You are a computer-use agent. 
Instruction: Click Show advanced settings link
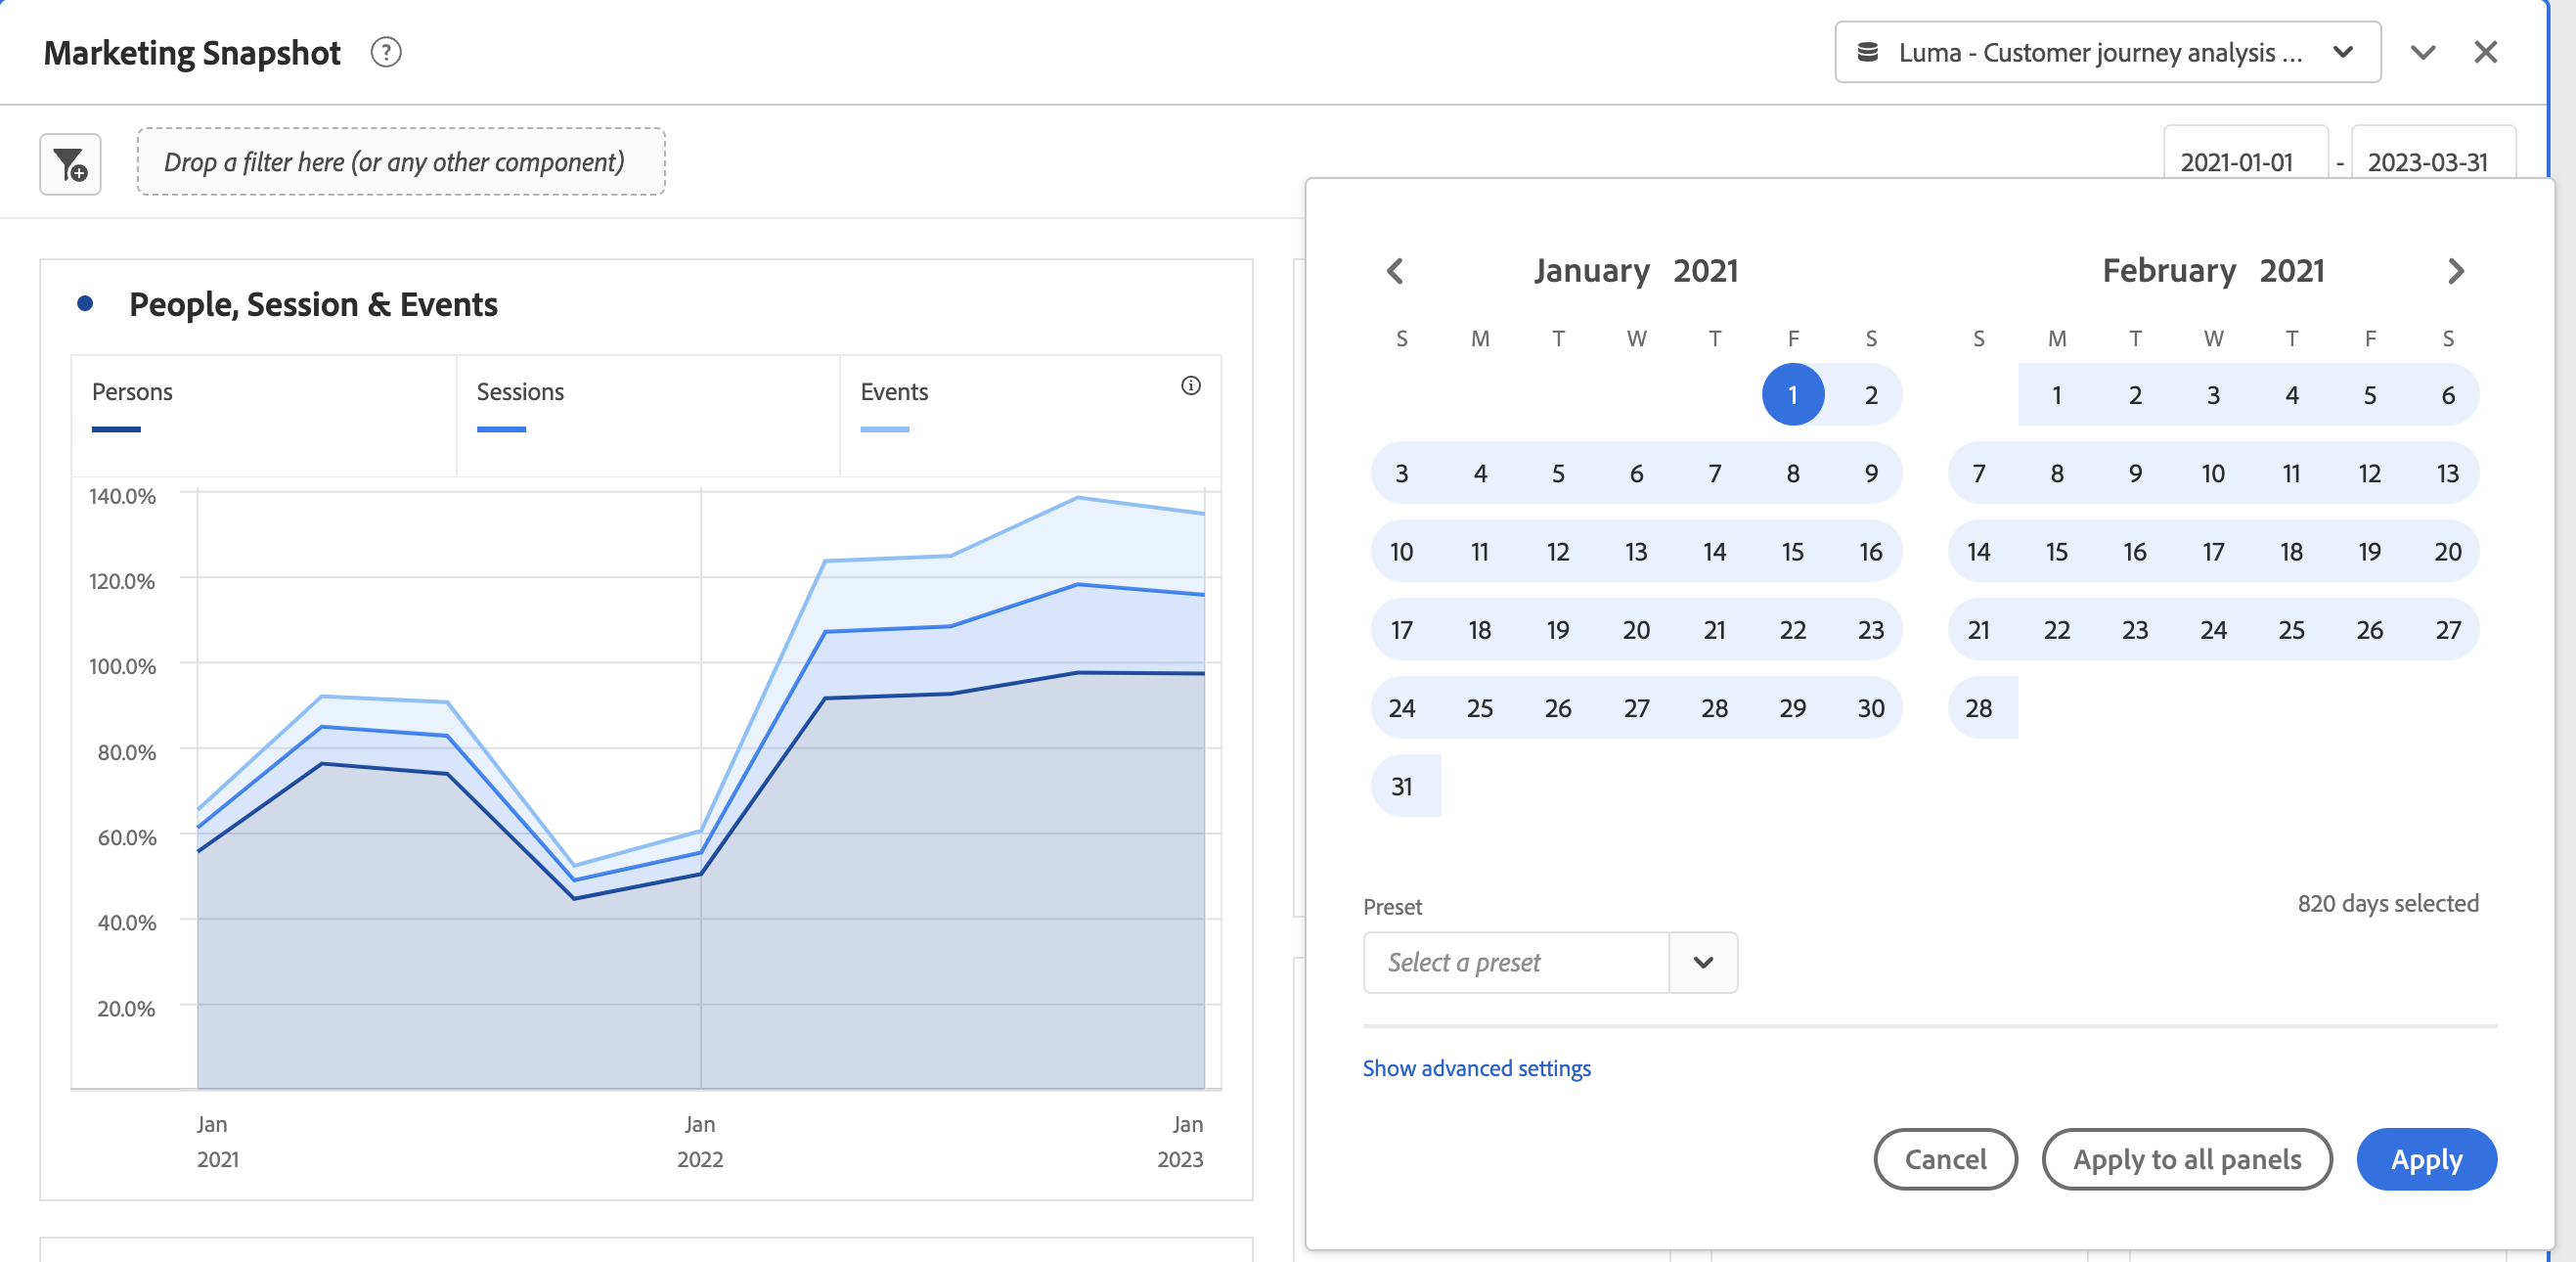click(1476, 1068)
